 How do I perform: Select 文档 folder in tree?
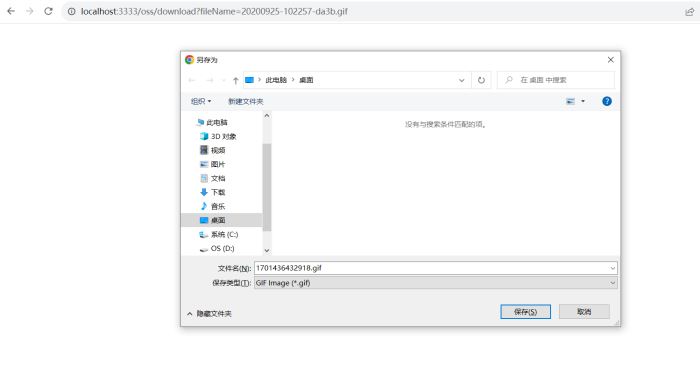(212, 178)
